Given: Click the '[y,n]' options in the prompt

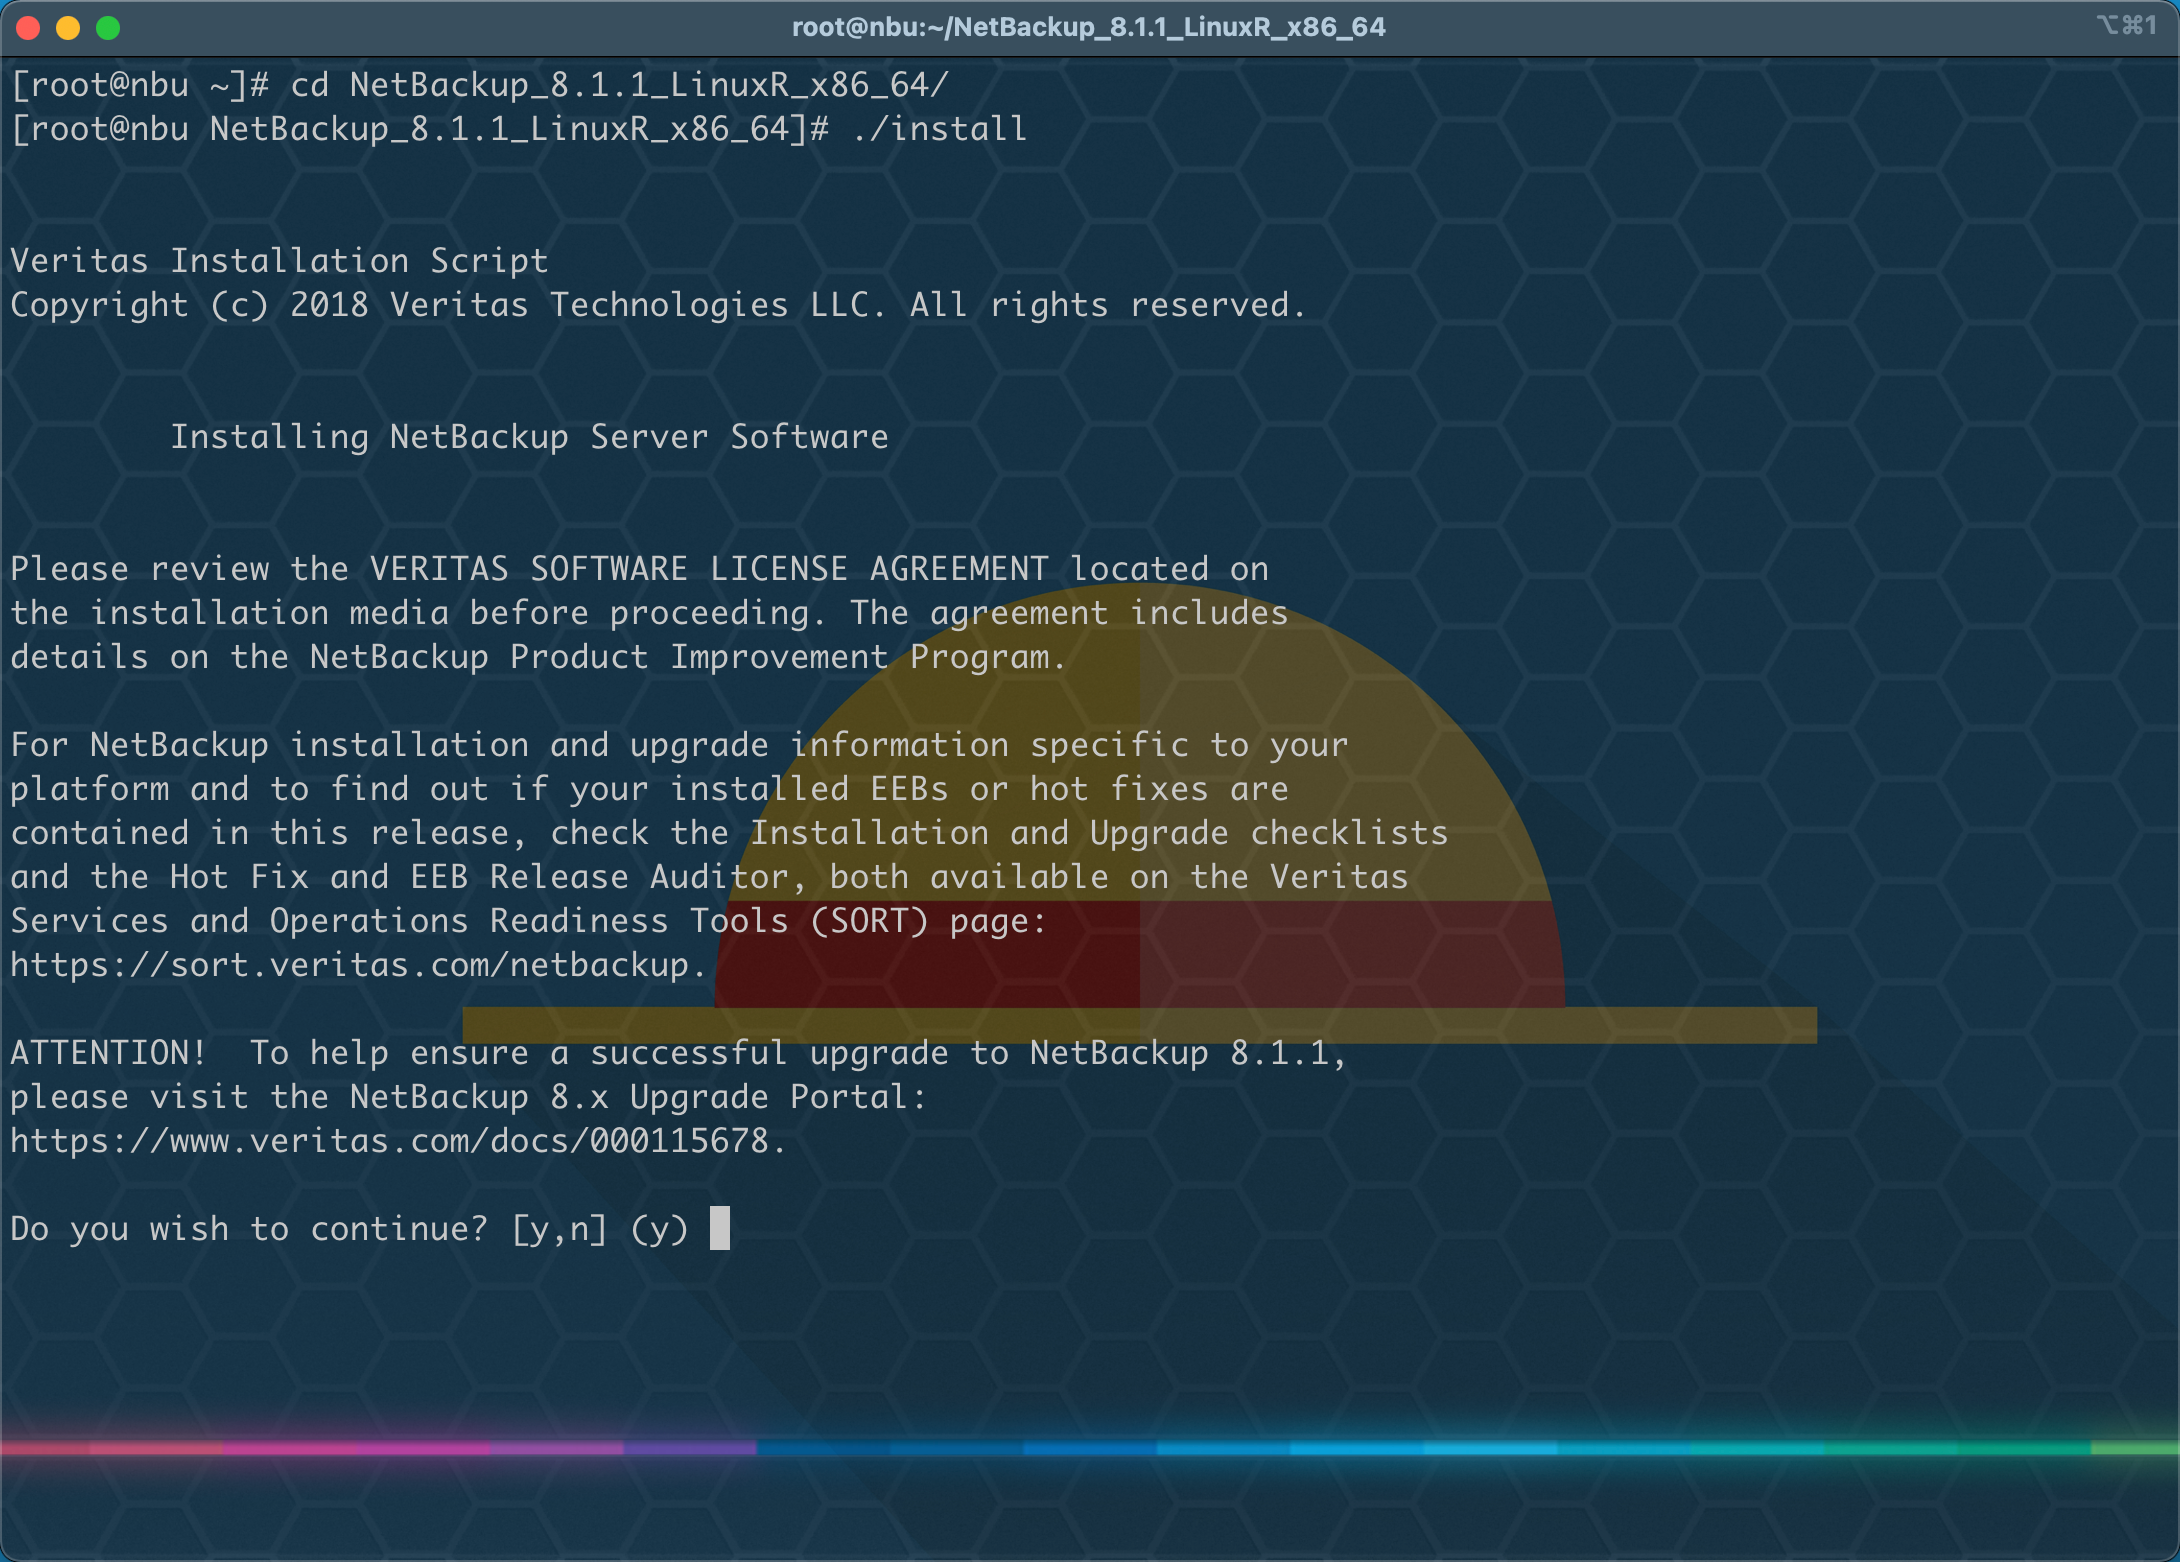Looking at the screenshot, I should [559, 1229].
